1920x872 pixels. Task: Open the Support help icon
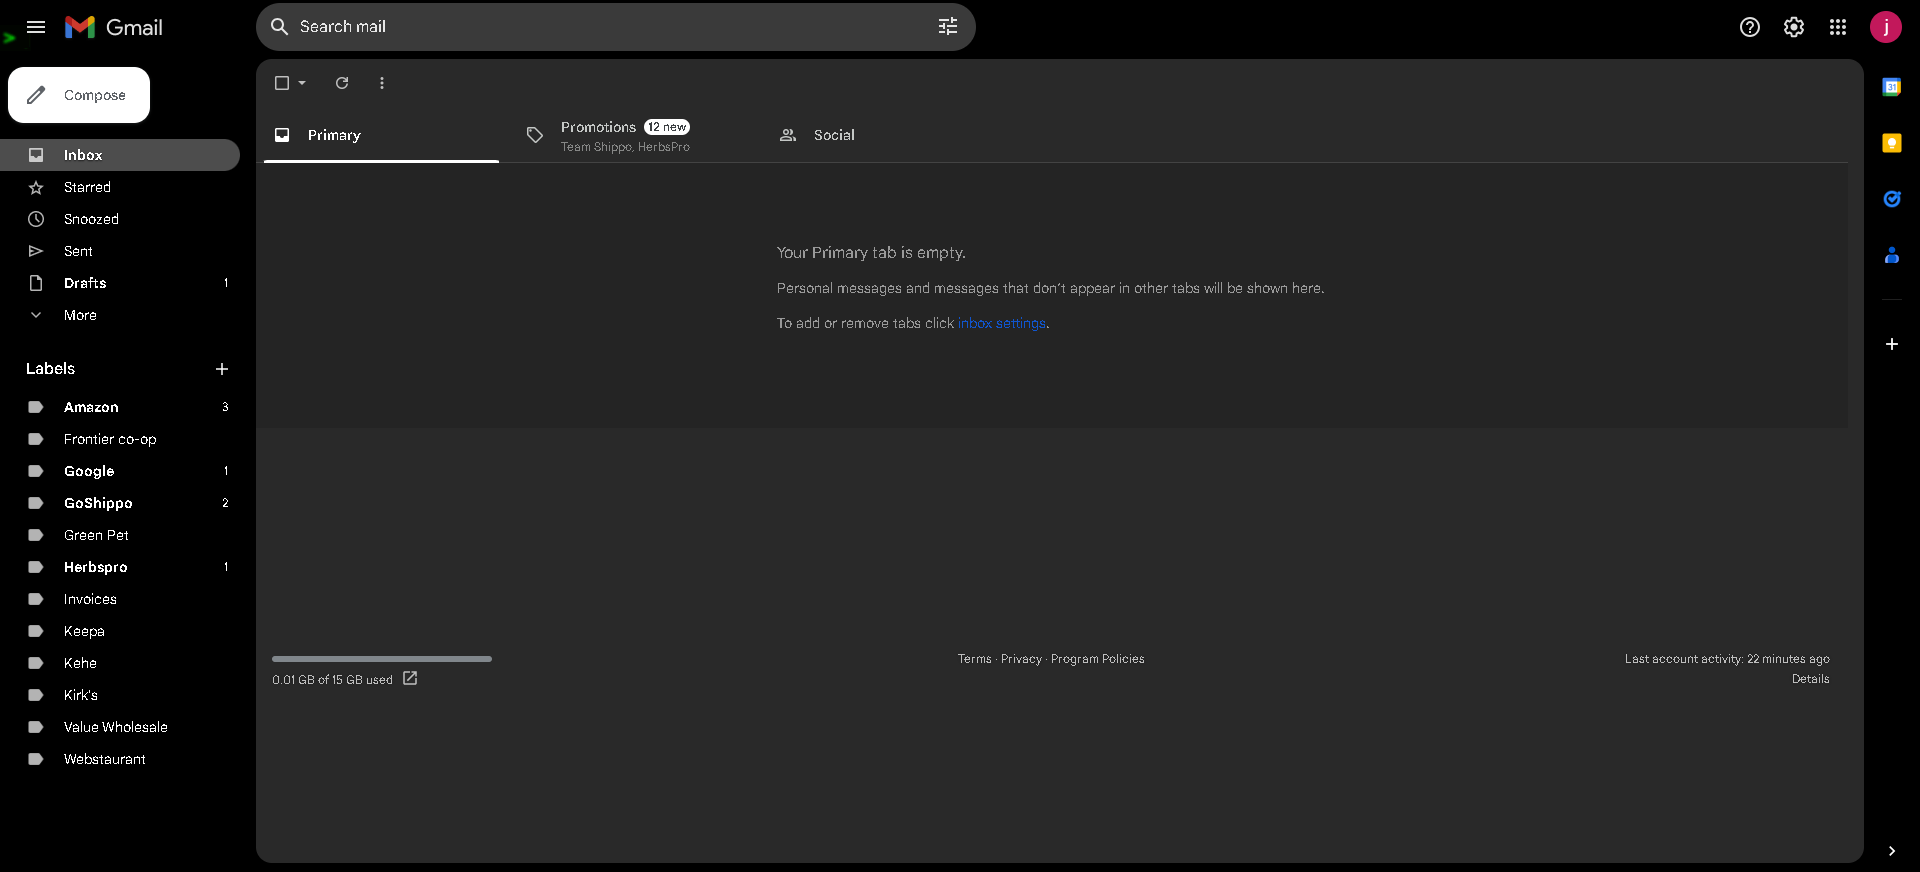tap(1750, 27)
